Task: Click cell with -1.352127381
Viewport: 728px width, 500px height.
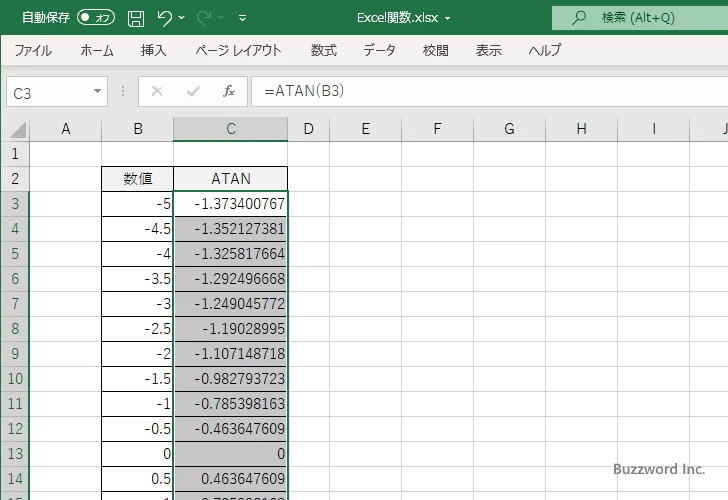Action: point(231,229)
